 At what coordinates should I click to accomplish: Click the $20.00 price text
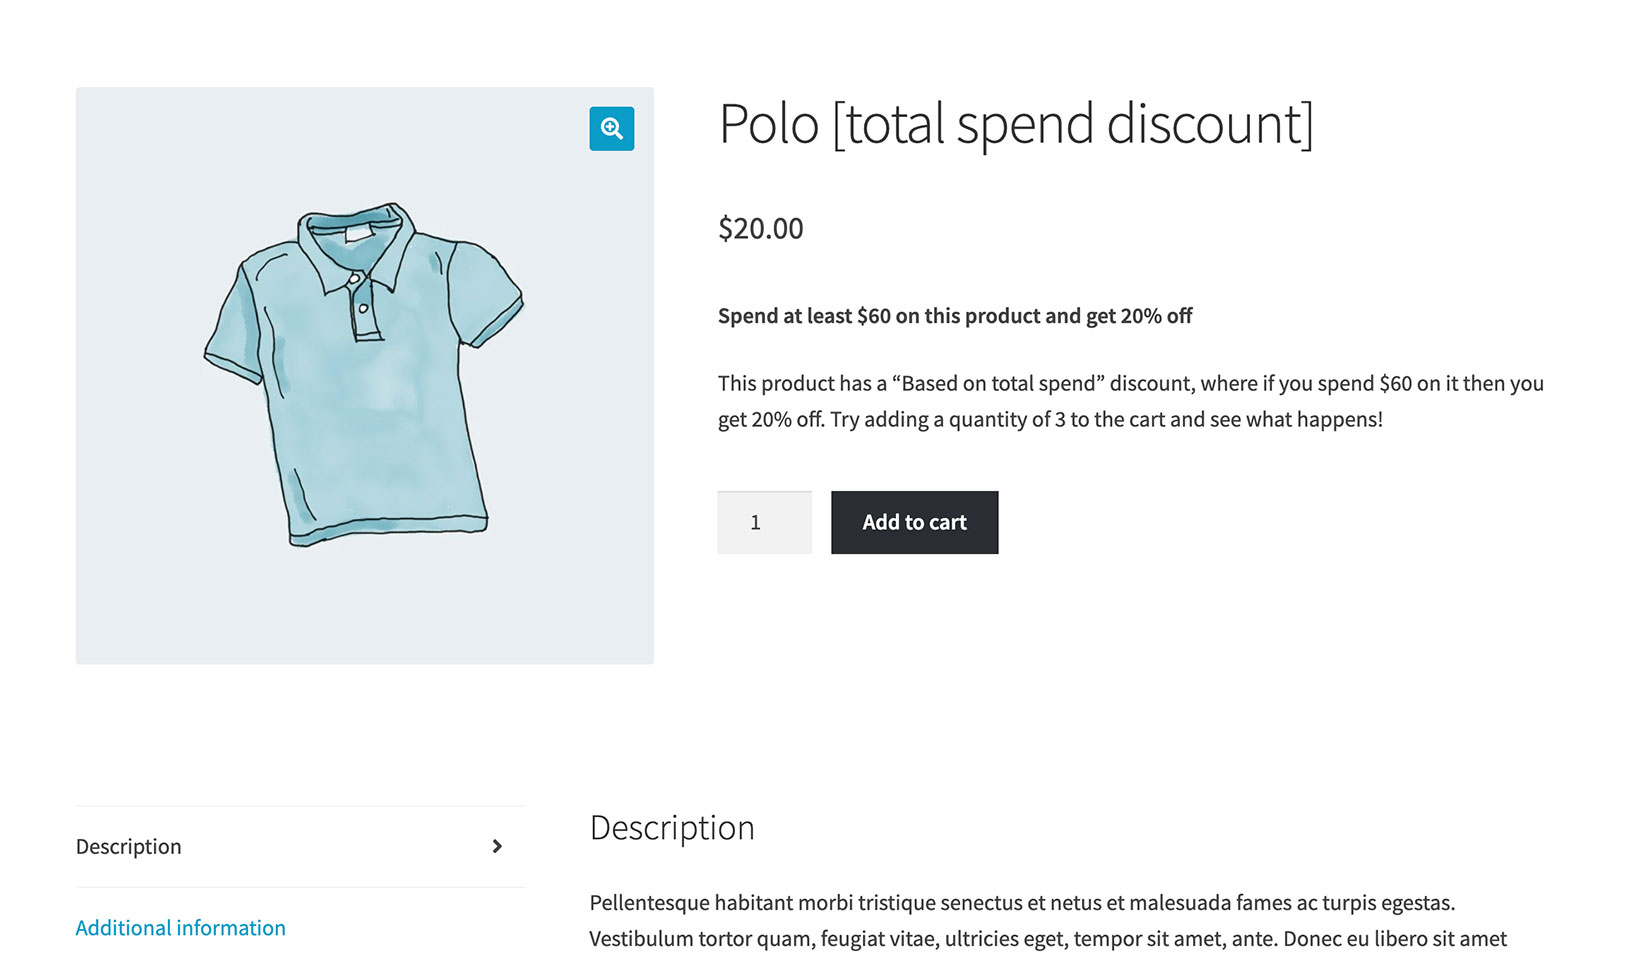pyautogui.click(x=759, y=228)
